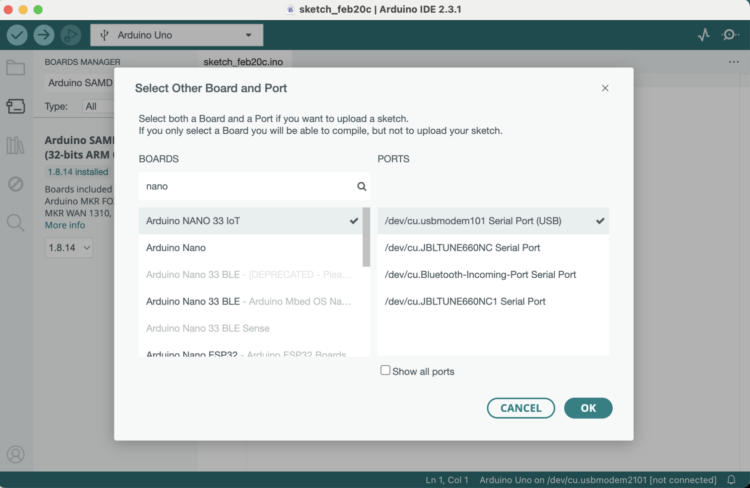Open Serial Plotter icon in toolbar
This screenshot has width=750, height=488.
[704, 35]
